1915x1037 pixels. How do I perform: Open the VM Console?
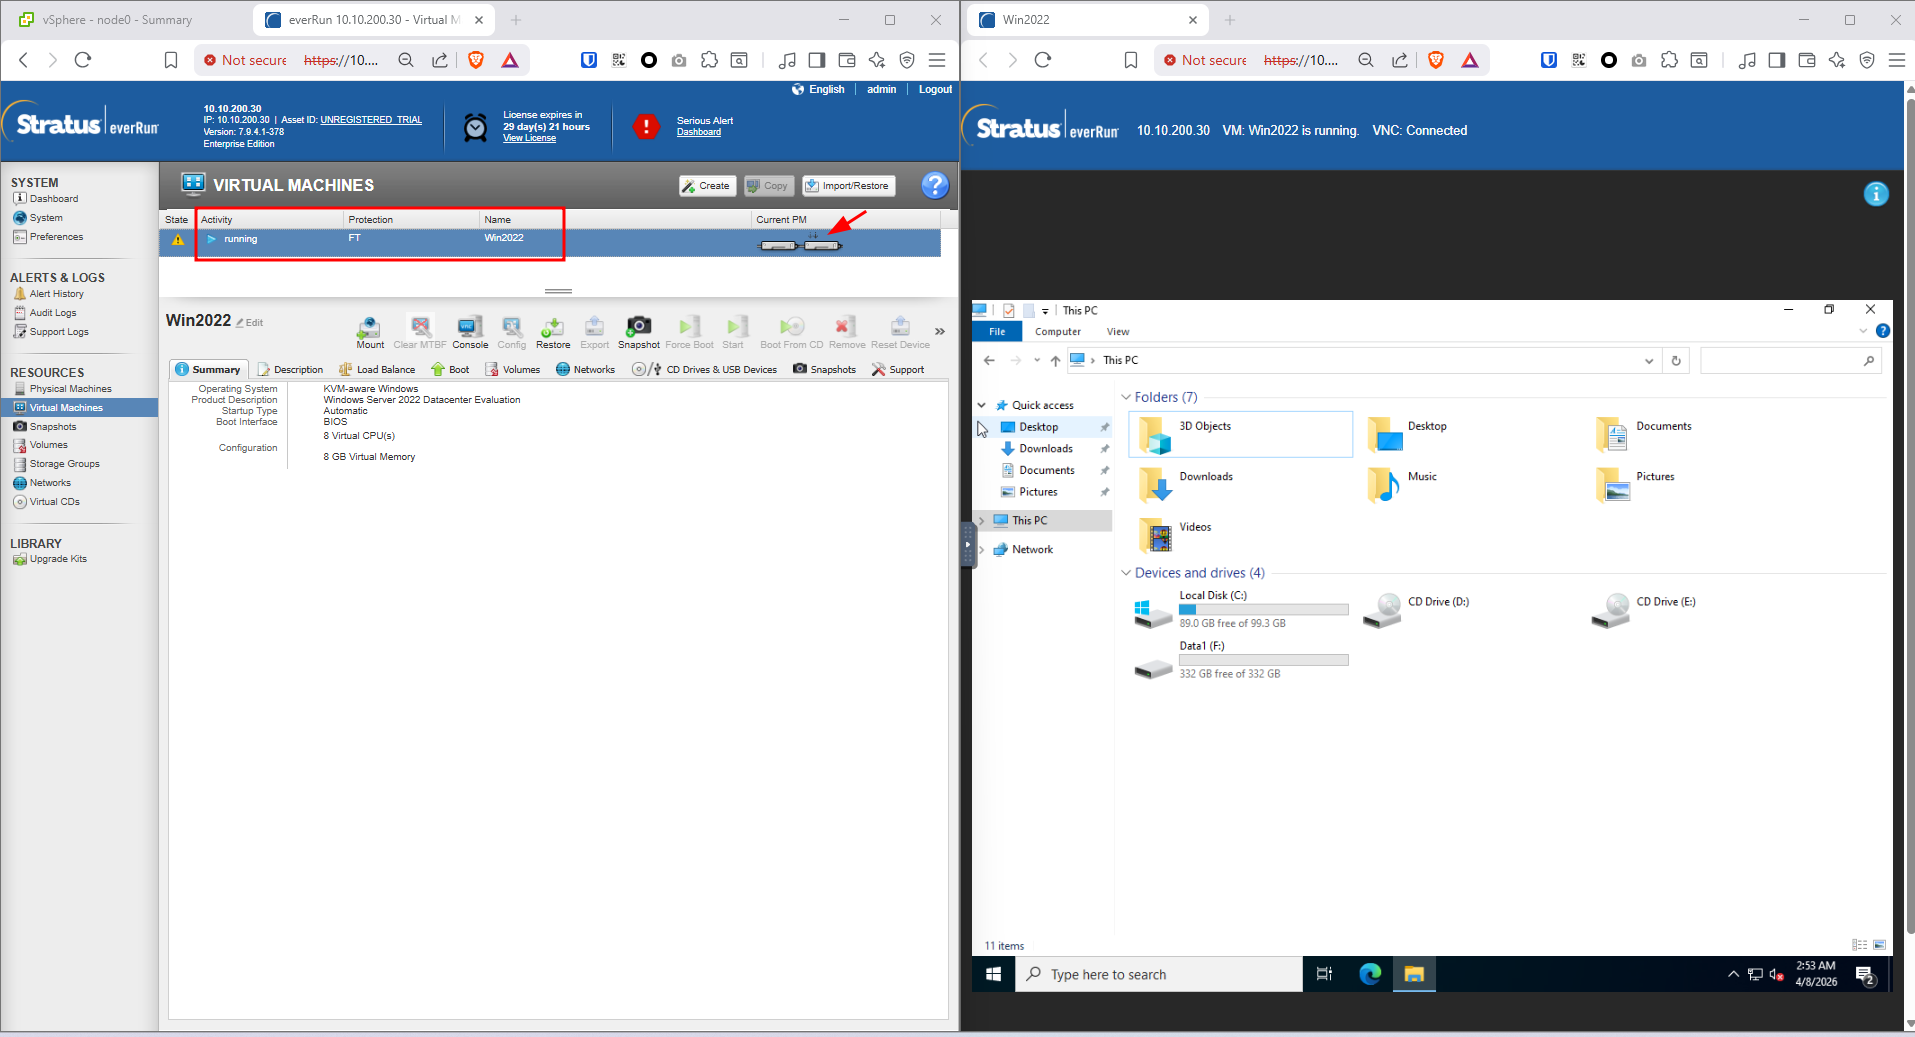pos(469,328)
